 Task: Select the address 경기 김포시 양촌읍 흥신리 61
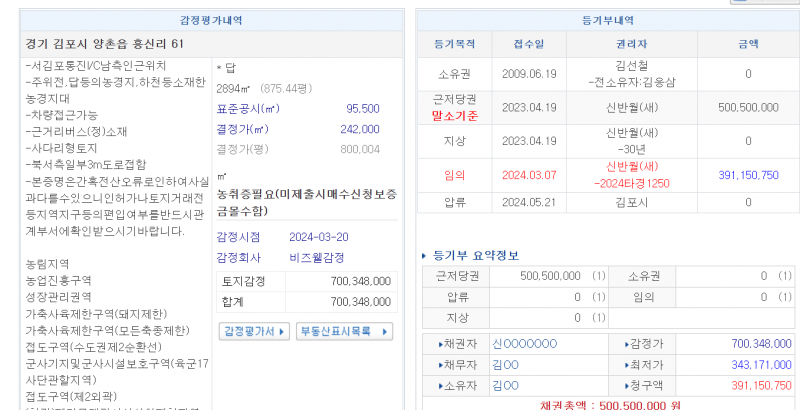(104, 44)
